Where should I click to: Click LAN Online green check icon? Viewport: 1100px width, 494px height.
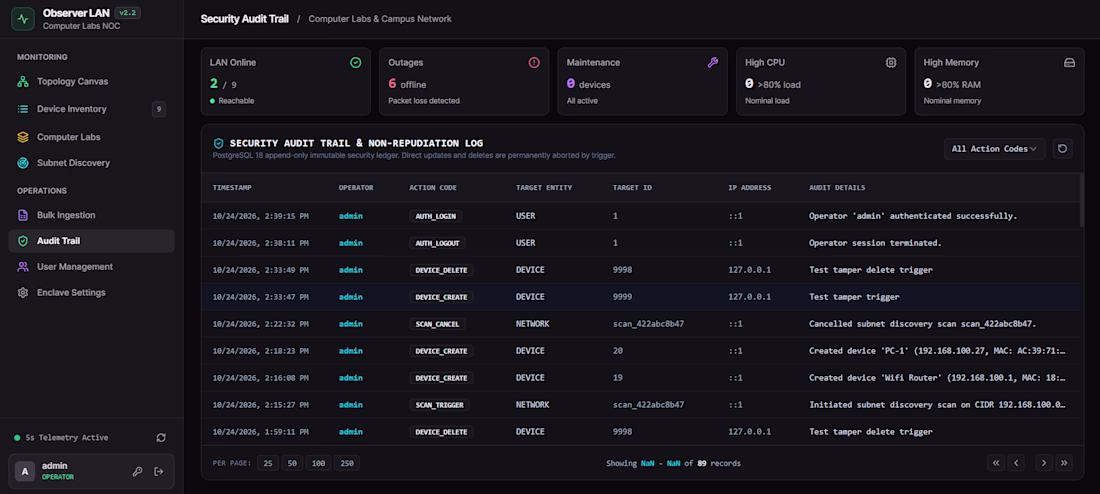[356, 62]
